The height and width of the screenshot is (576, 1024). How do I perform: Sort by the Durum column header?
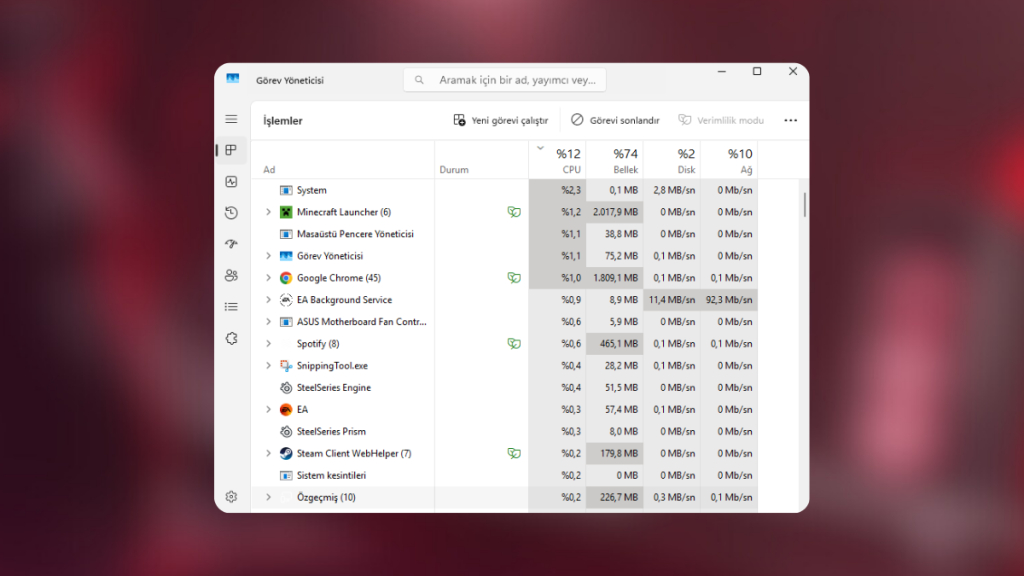pos(482,160)
